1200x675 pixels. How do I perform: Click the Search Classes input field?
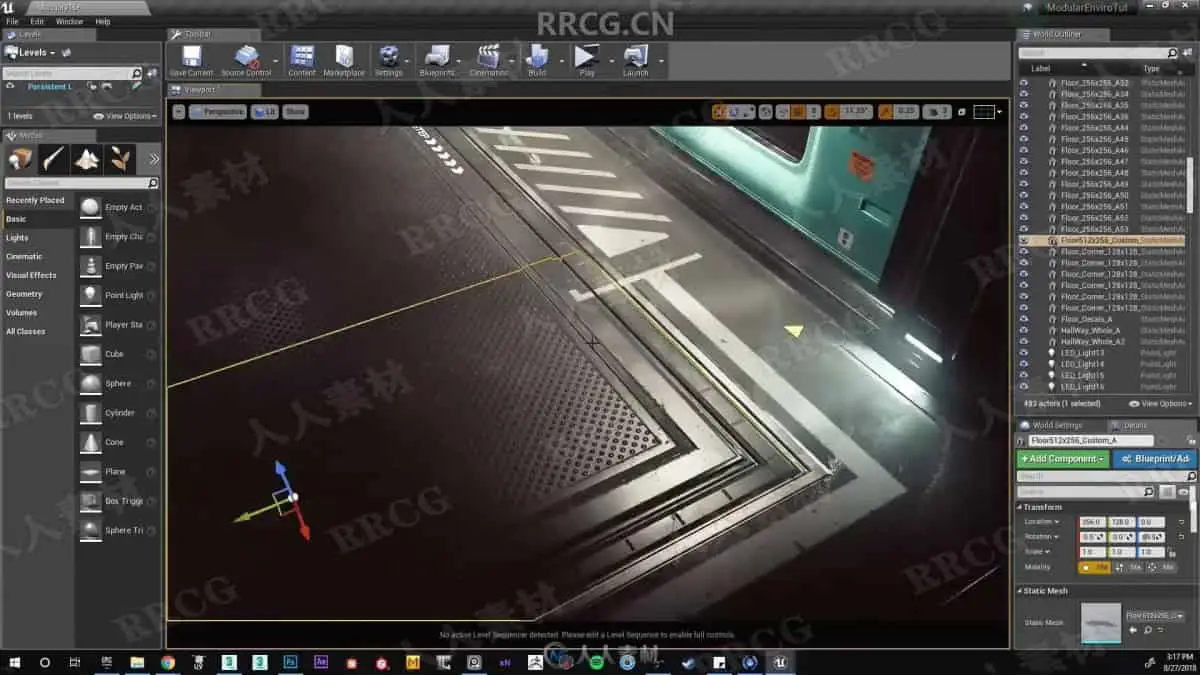(x=81, y=183)
